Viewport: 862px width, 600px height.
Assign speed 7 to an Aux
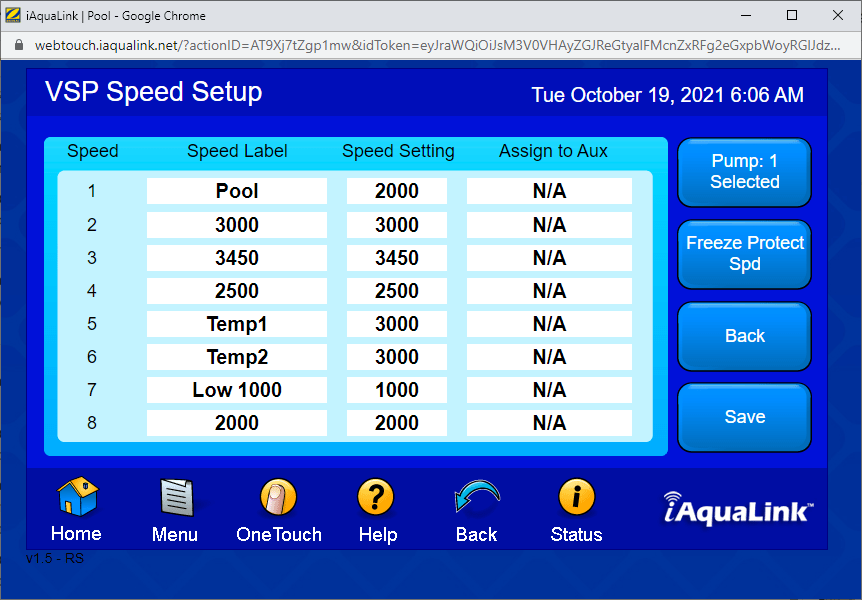pyautogui.click(x=549, y=390)
